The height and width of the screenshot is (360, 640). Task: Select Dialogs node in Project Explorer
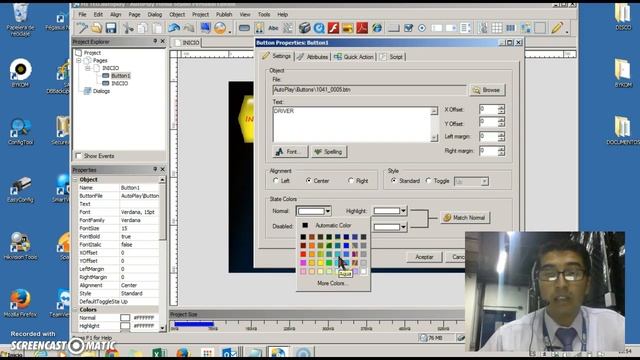click(101, 91)
